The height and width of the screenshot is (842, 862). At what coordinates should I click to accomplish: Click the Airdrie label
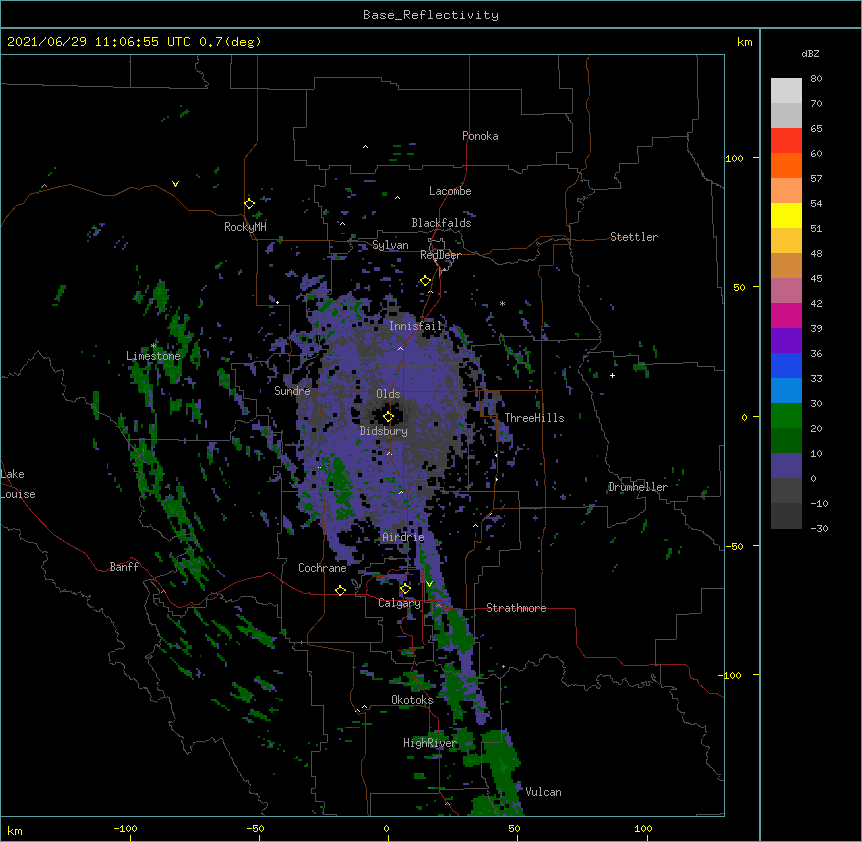coord(404,537)
